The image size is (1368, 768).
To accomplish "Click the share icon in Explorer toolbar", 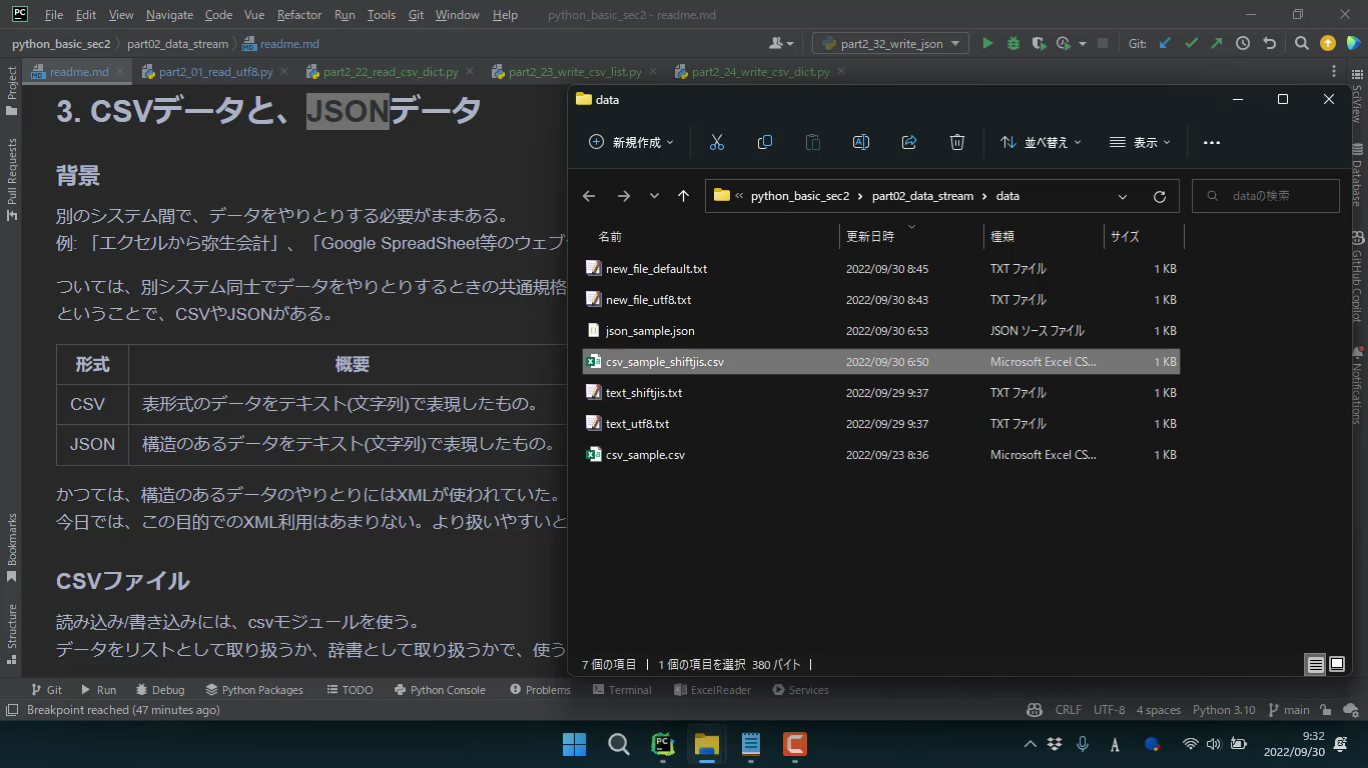I will click(x=908, y=142).
